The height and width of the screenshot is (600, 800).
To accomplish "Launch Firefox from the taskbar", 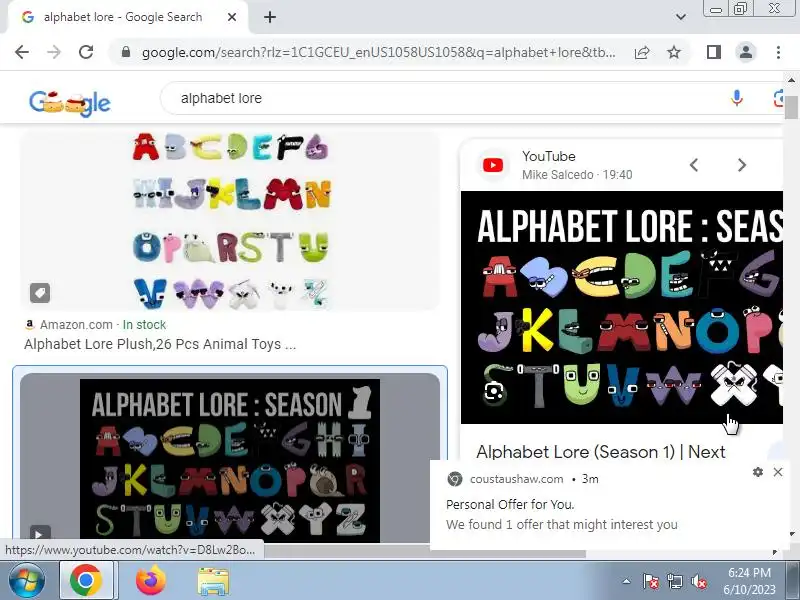I will click(151, 581).
